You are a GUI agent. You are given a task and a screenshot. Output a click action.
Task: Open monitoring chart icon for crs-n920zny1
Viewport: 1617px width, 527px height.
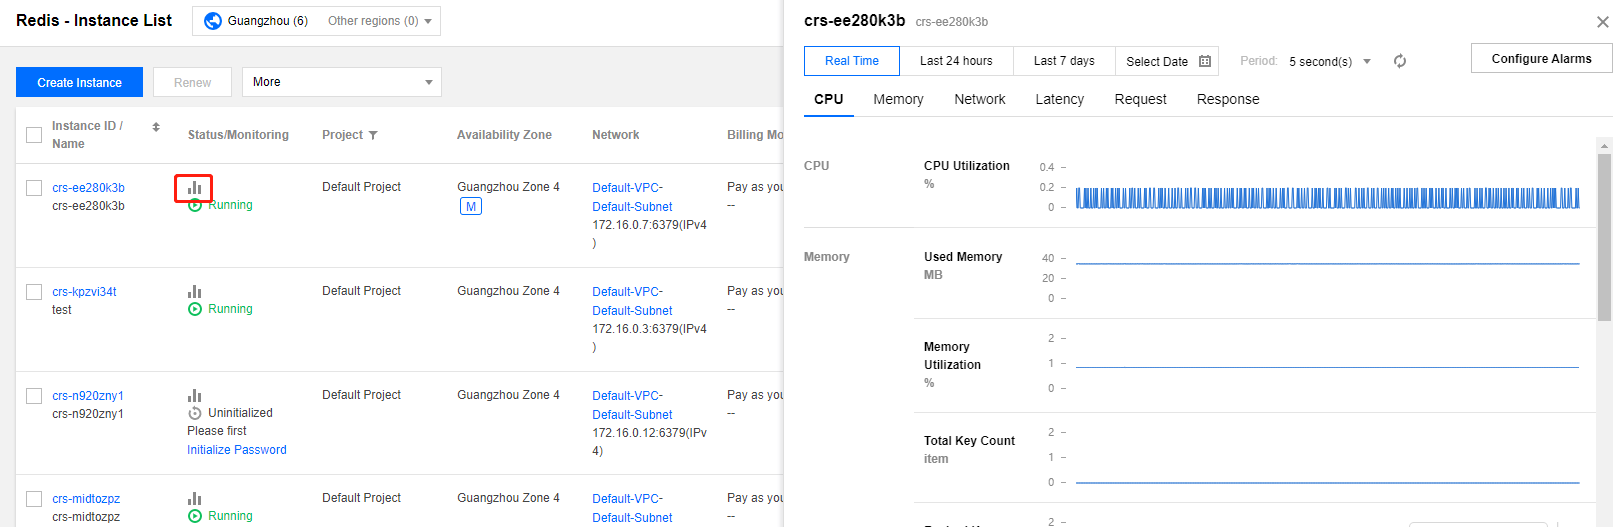click(194, 396)
